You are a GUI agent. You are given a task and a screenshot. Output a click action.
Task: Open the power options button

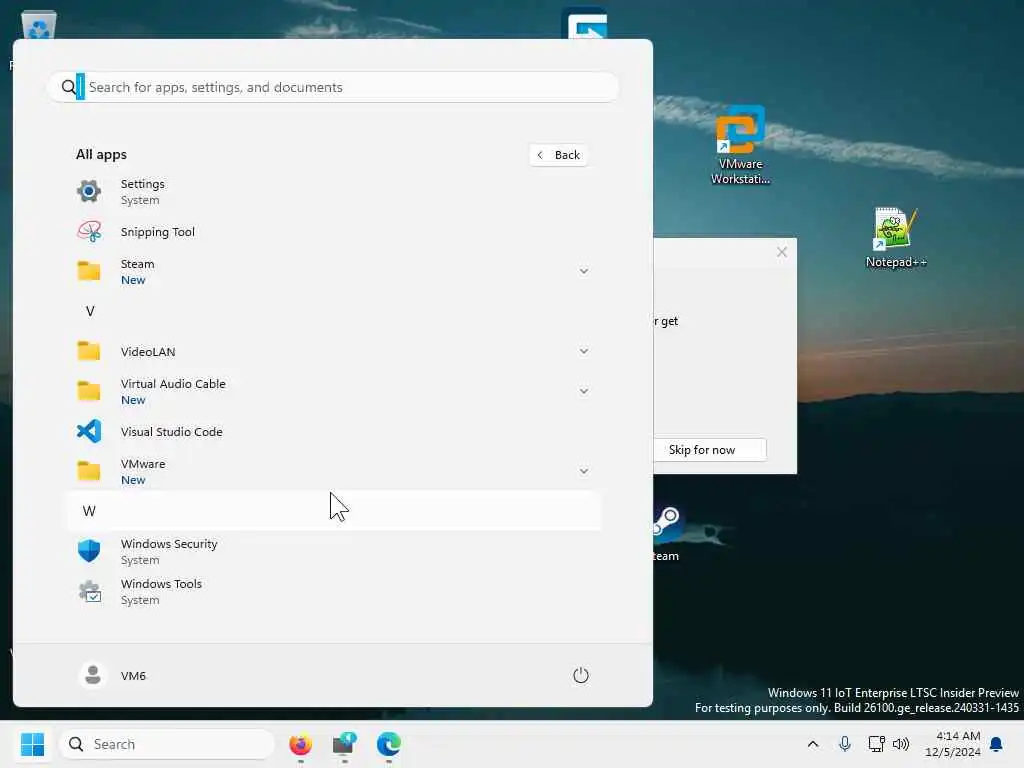click(x=581, y=675)
